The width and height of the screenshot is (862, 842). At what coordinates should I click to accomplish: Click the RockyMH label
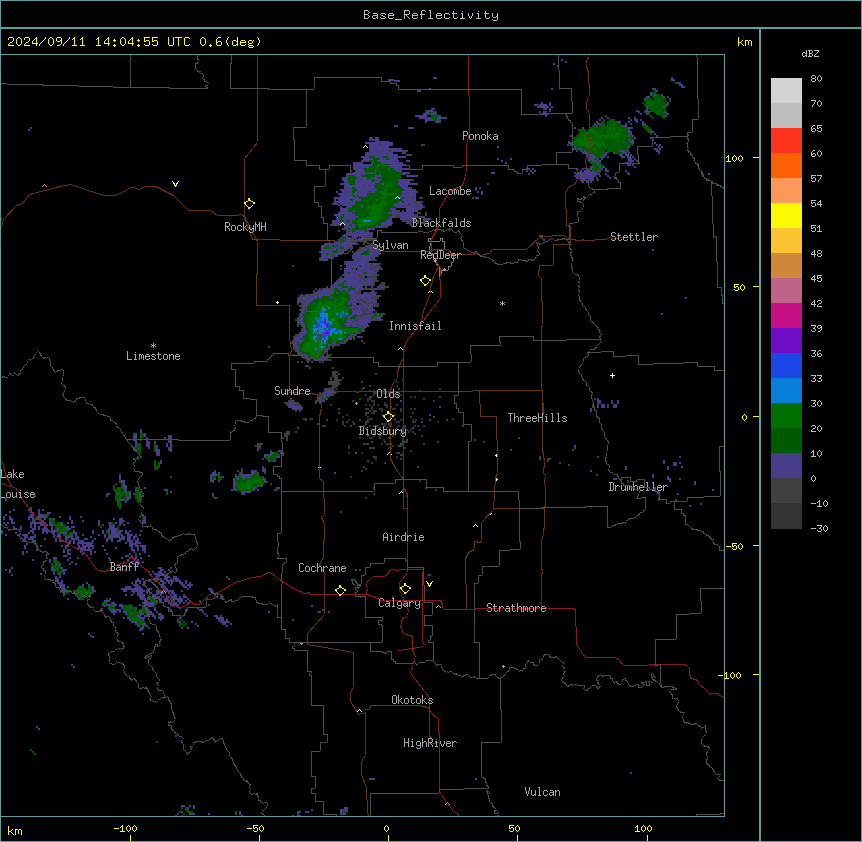pyautogui.click(x=245, y=227)
